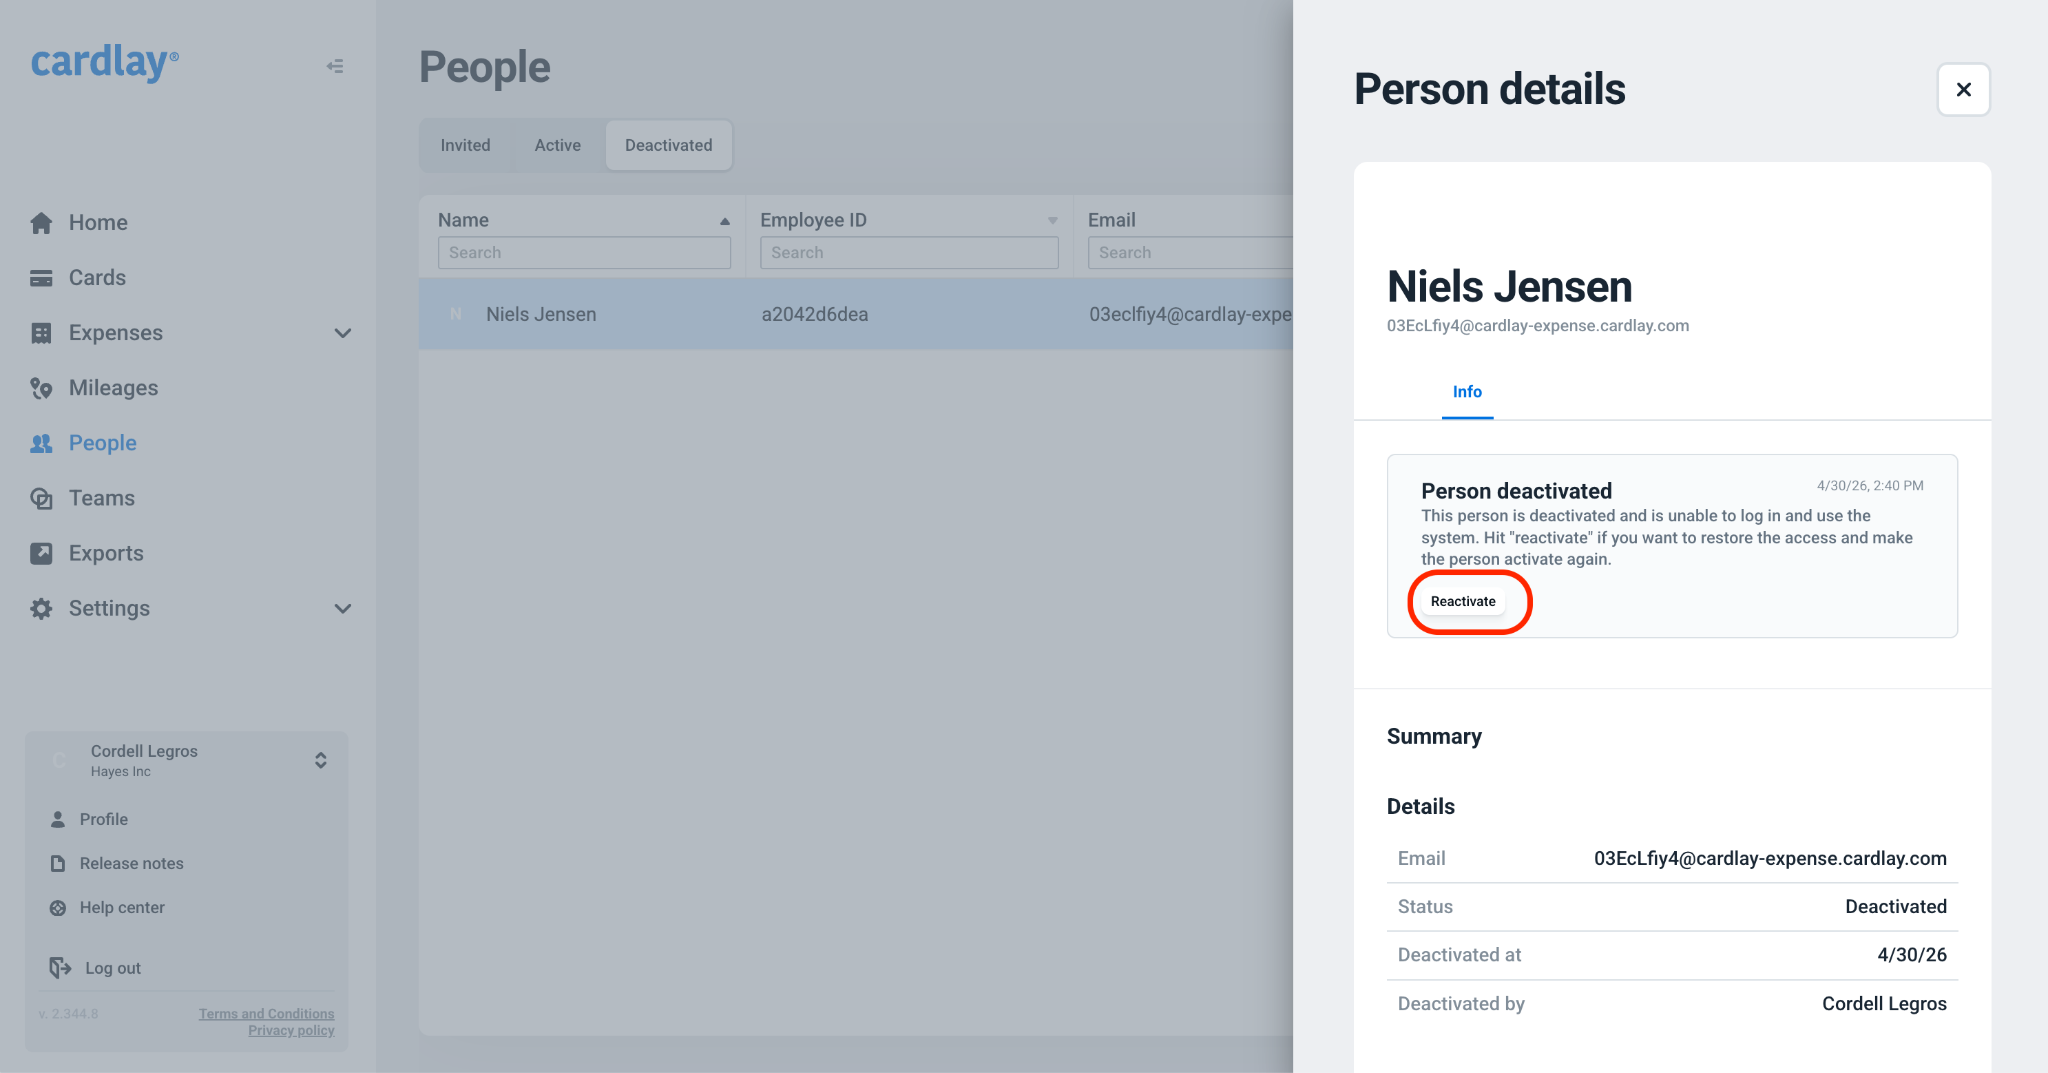Click employee ID a2042d6dea
This screenshot has width=2048, height=1073.
815,314
